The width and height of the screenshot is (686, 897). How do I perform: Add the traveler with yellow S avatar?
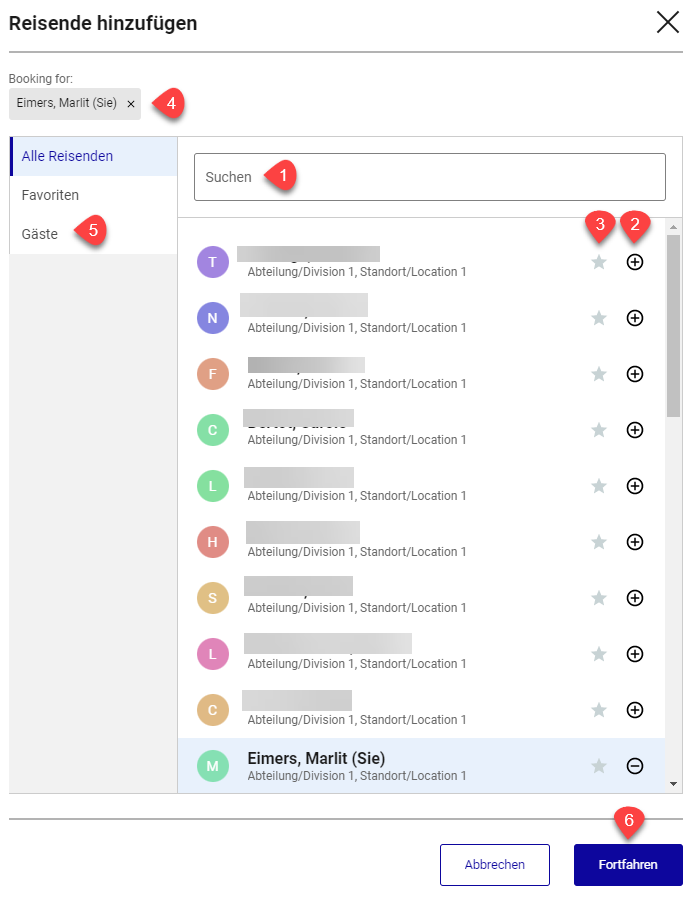point(635,598)
